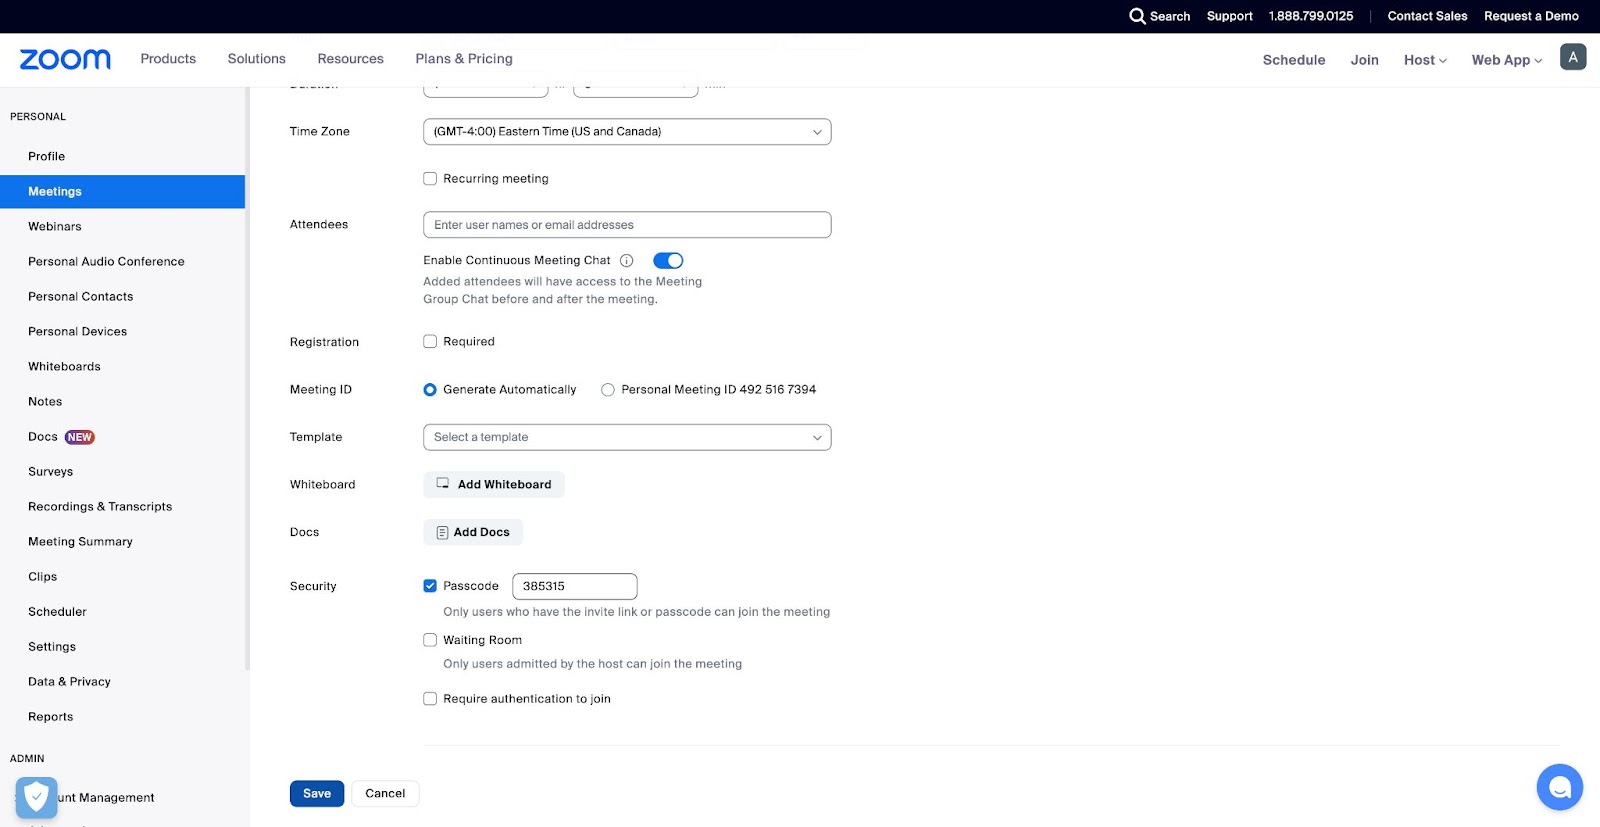Expand the Select a template dropdown
The width and height of the screenshot is (1600, 827).
[627, 438]
